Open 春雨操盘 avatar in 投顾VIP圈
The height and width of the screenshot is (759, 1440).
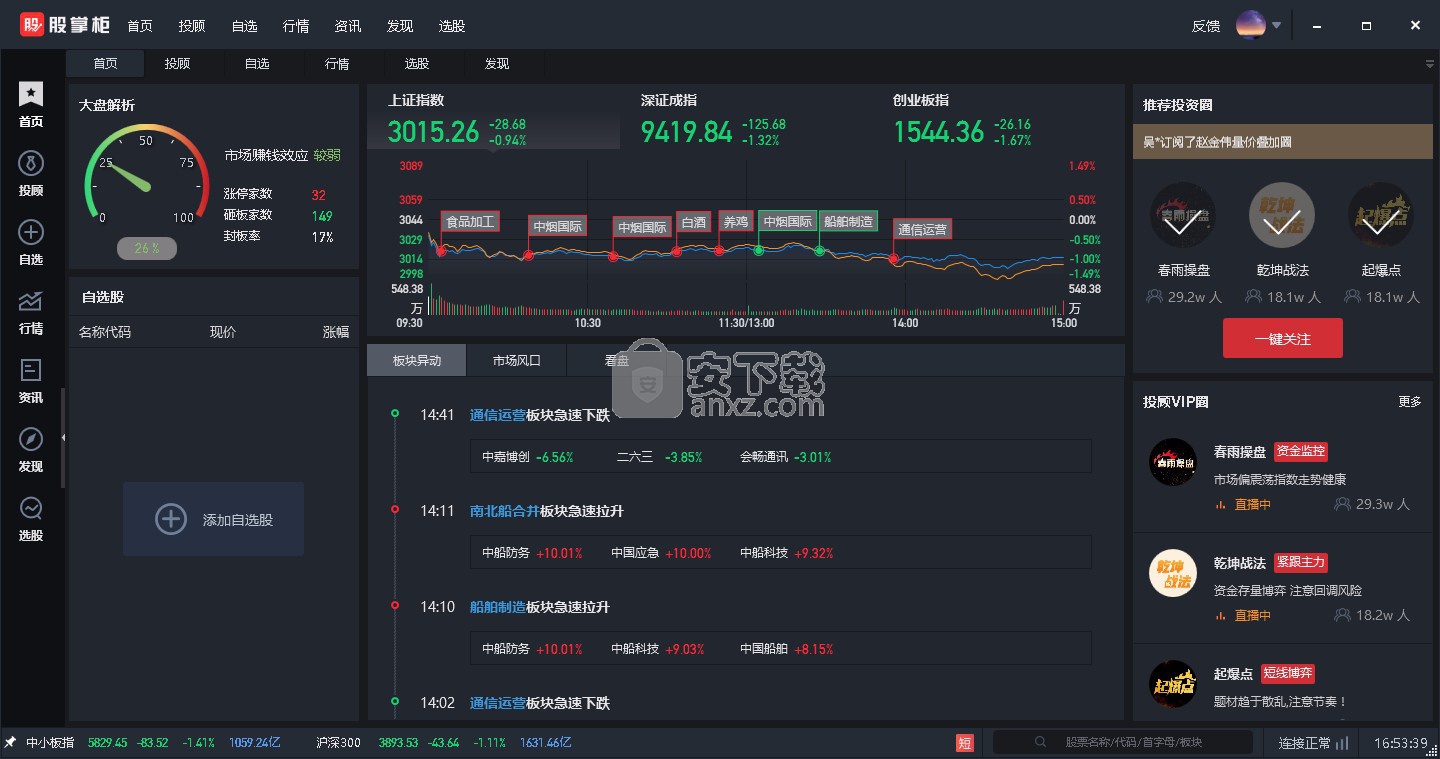point(1173,462)
